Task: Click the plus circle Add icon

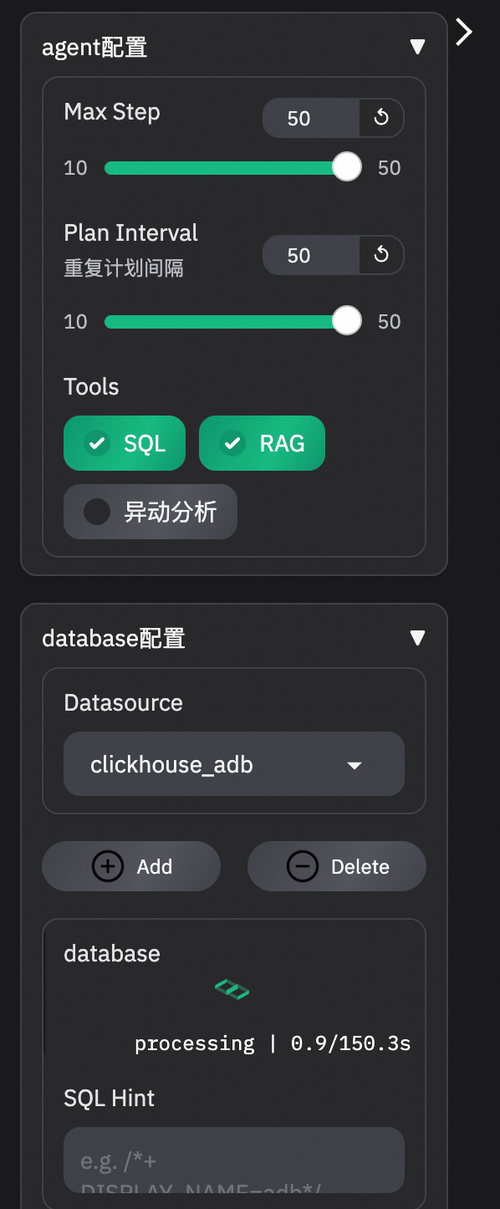Action: coord(108,866)
